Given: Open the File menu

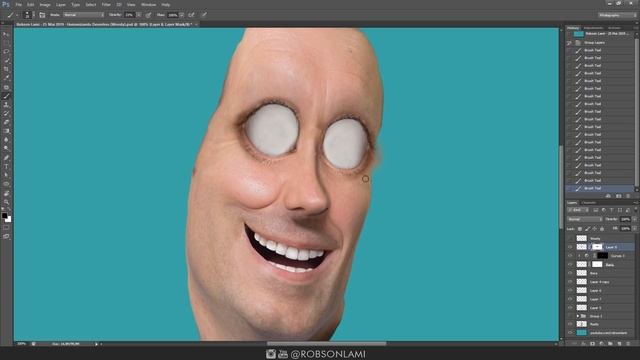Looking at the screenshot, I should coord(18,4).
